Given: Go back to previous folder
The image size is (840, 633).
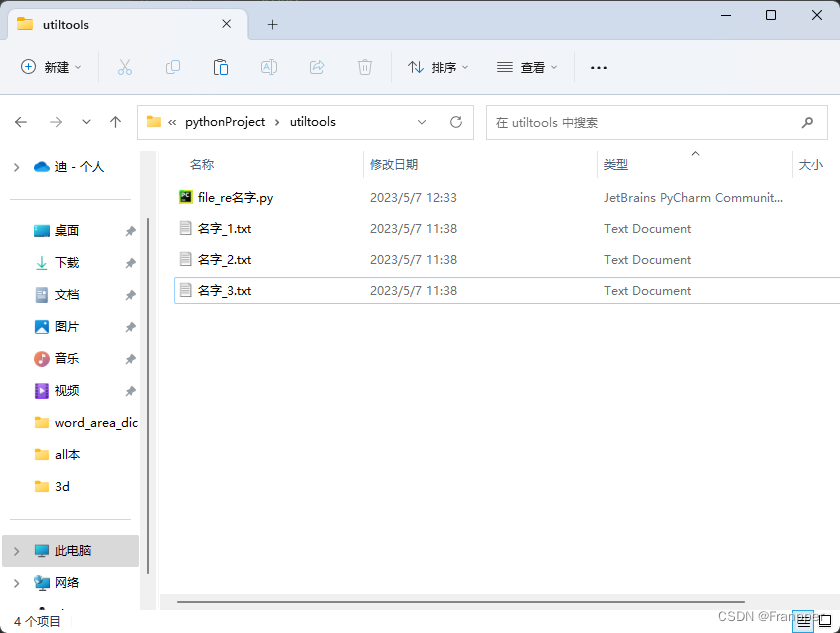Looking at the screenshot, I should click(21, 122).
